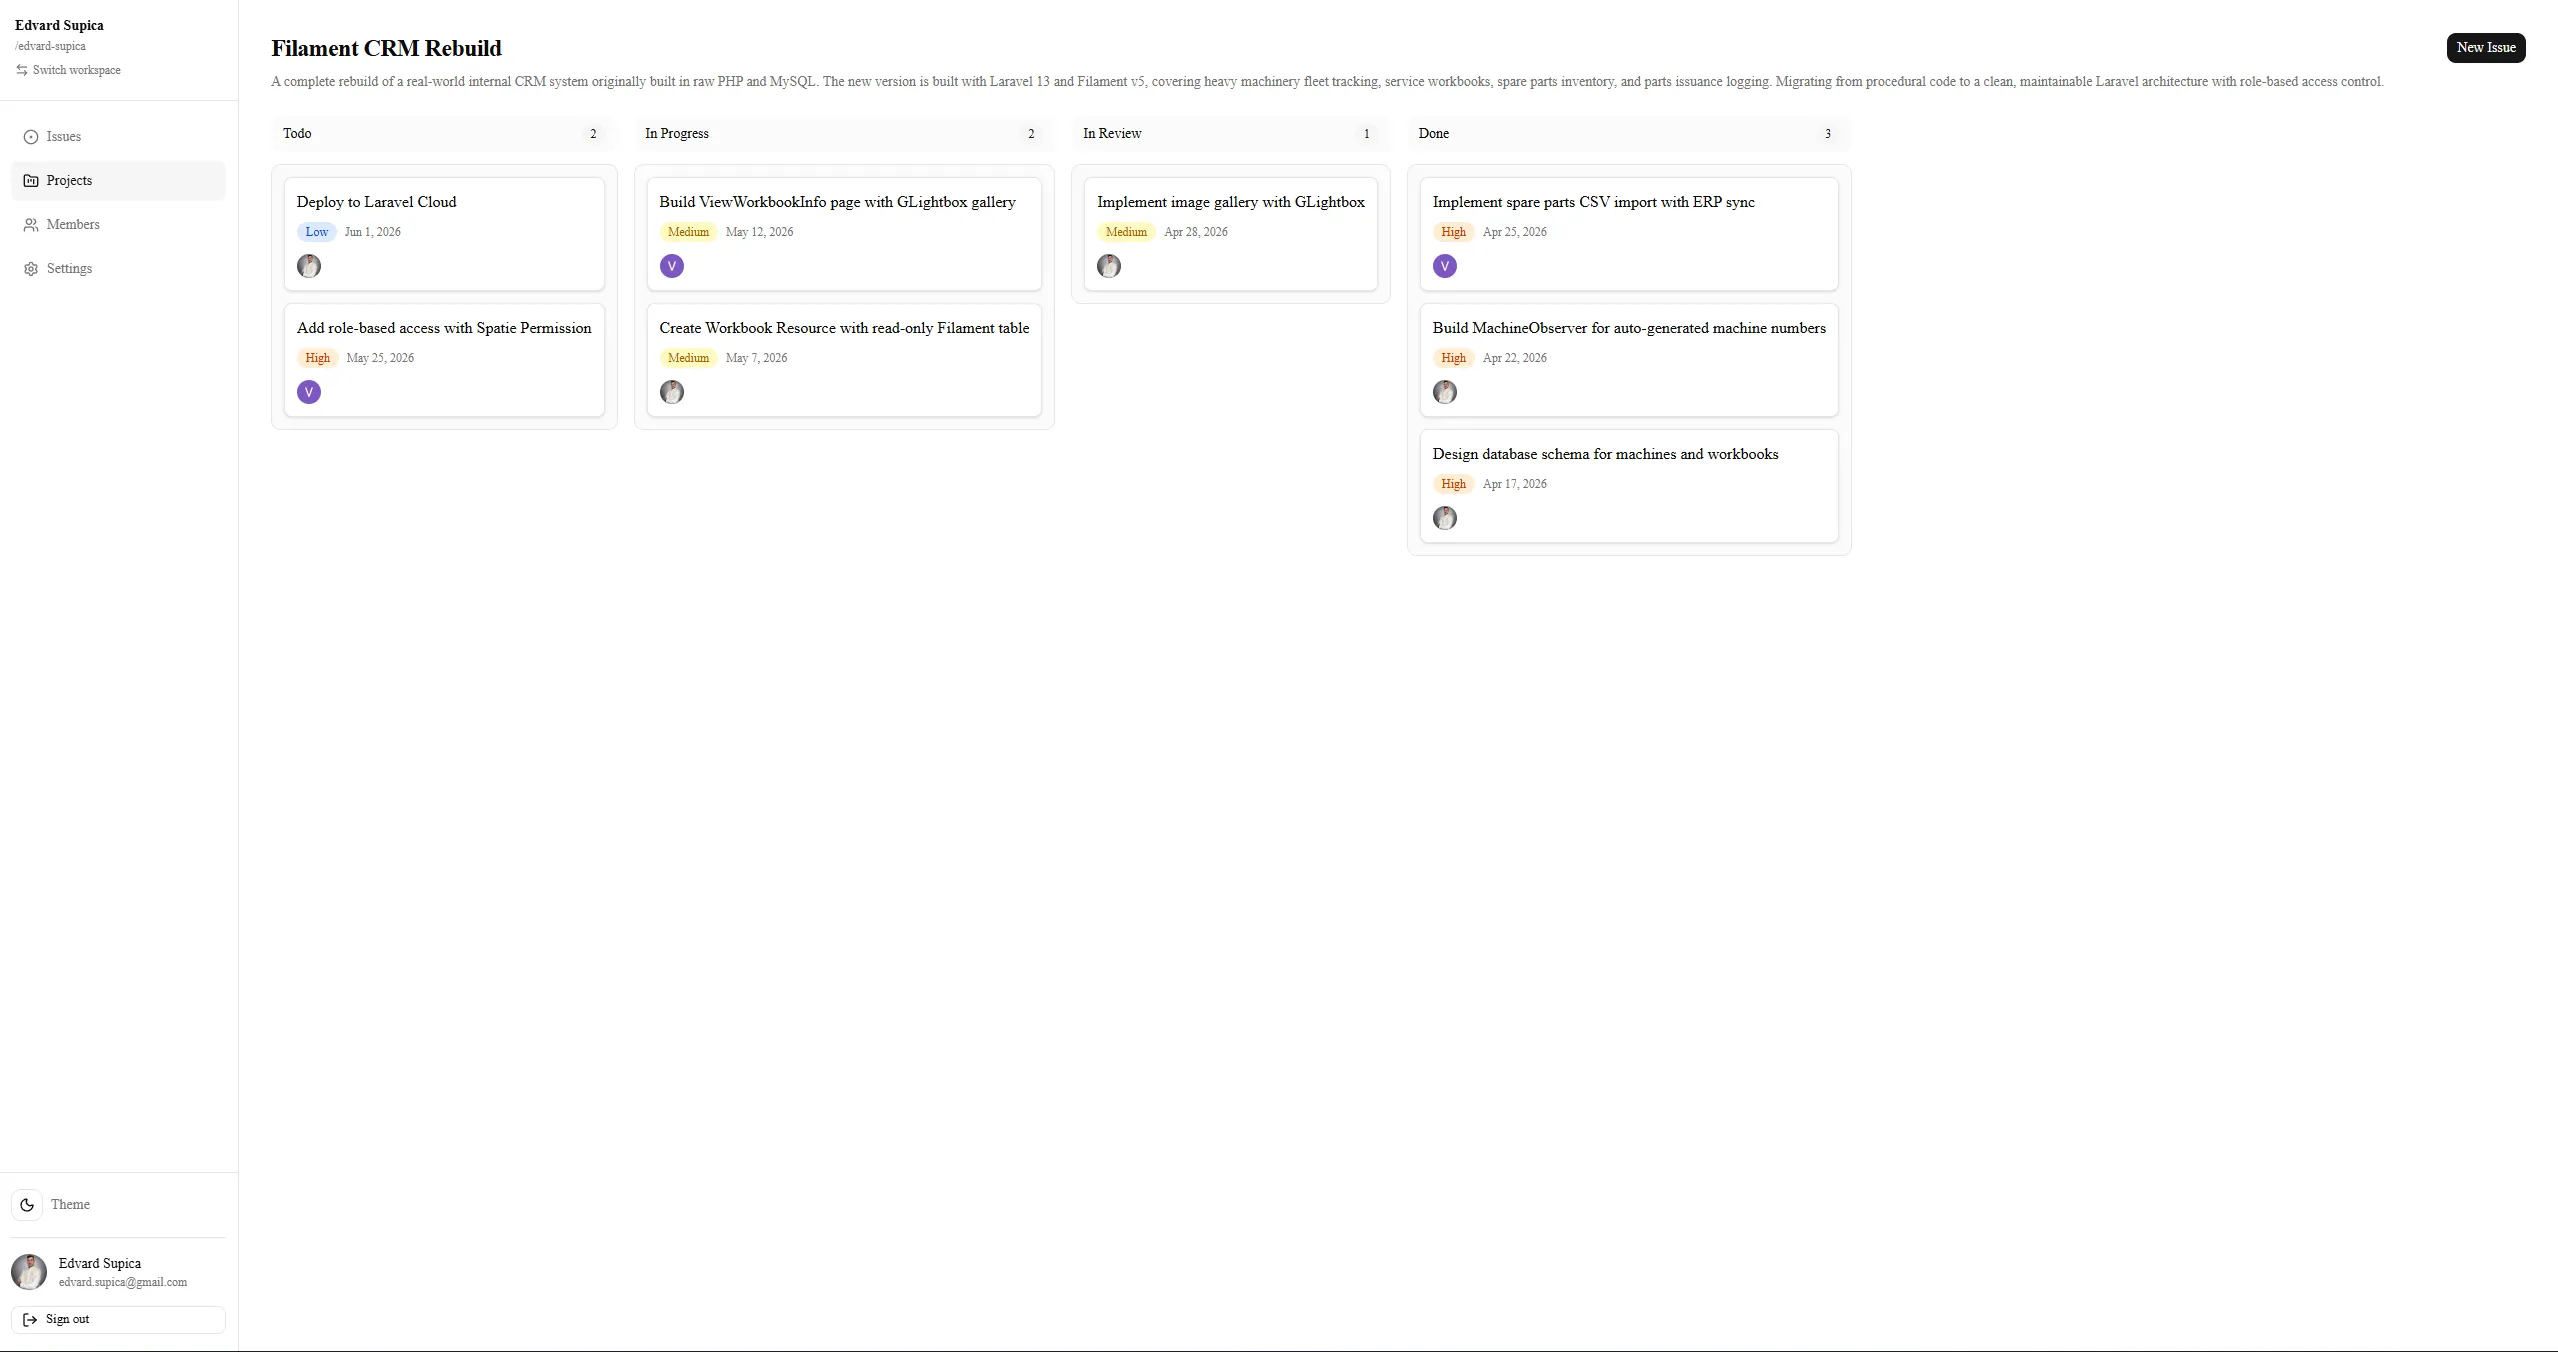Viewport: 2558px width, 1352px height.
Task: Click the Sign out button
Action: [x=118, y=1320]
